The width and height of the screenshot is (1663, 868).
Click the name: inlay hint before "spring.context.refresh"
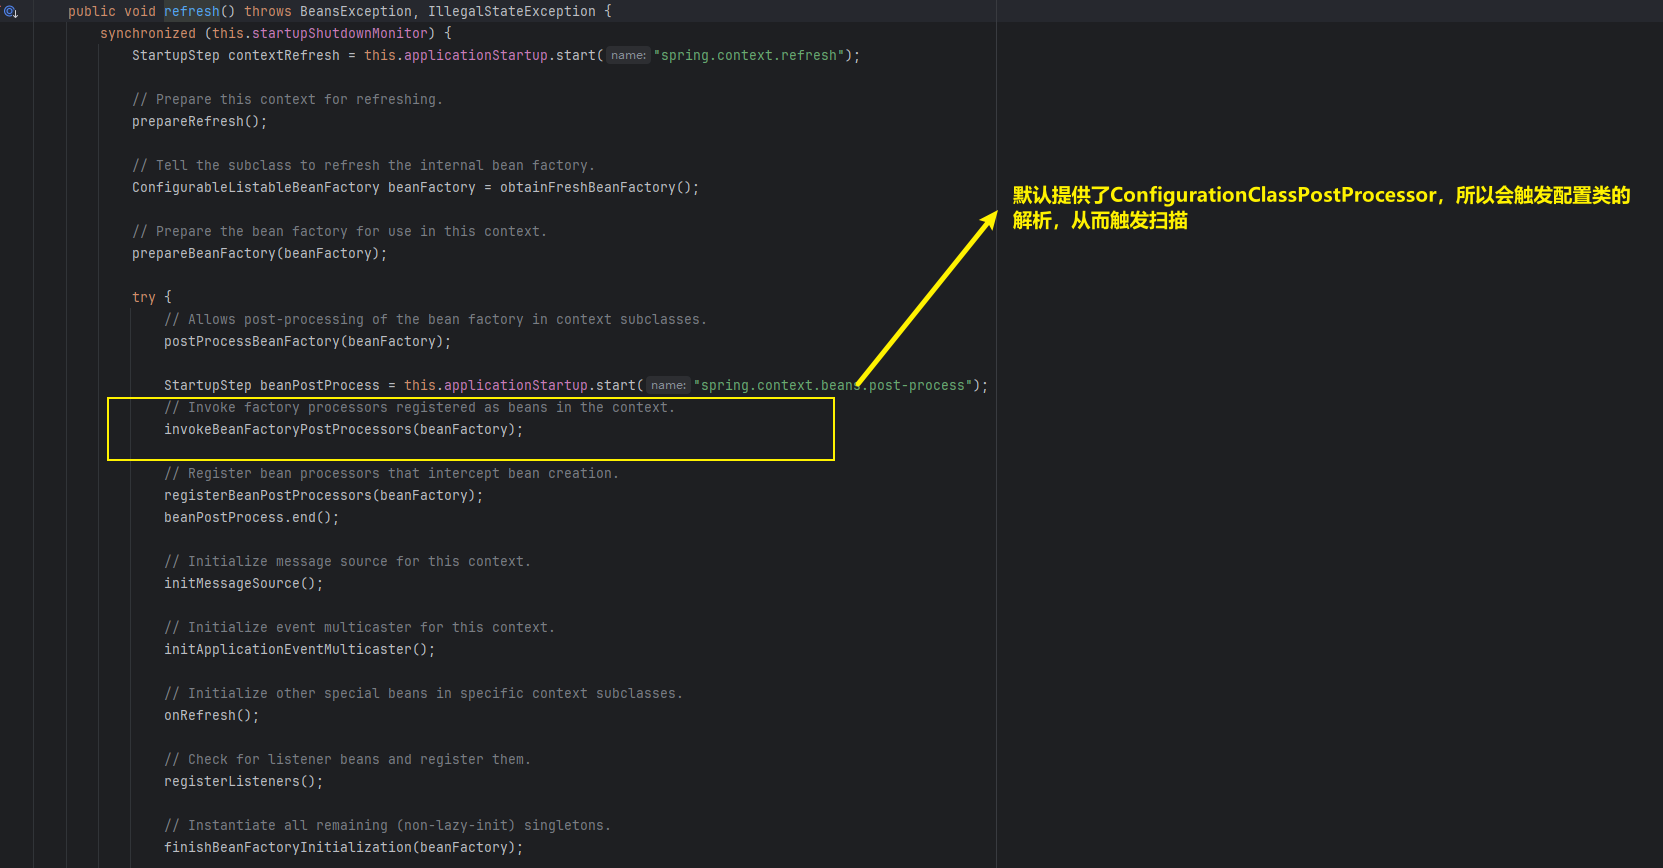coord(628,56)
